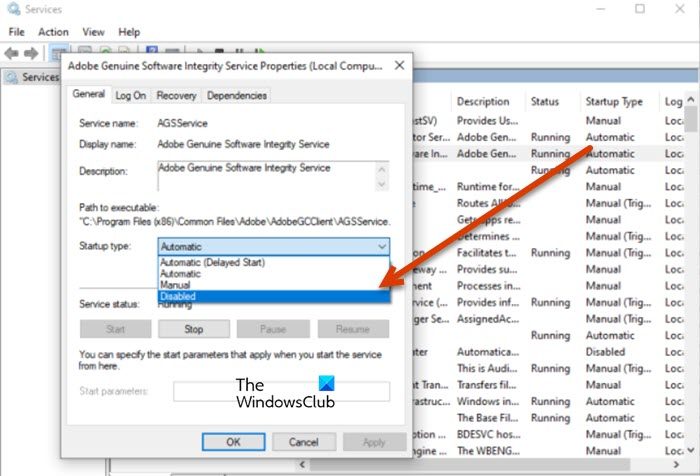Sort by the Status column header
700x476 pixels.
tap(545, 102)
